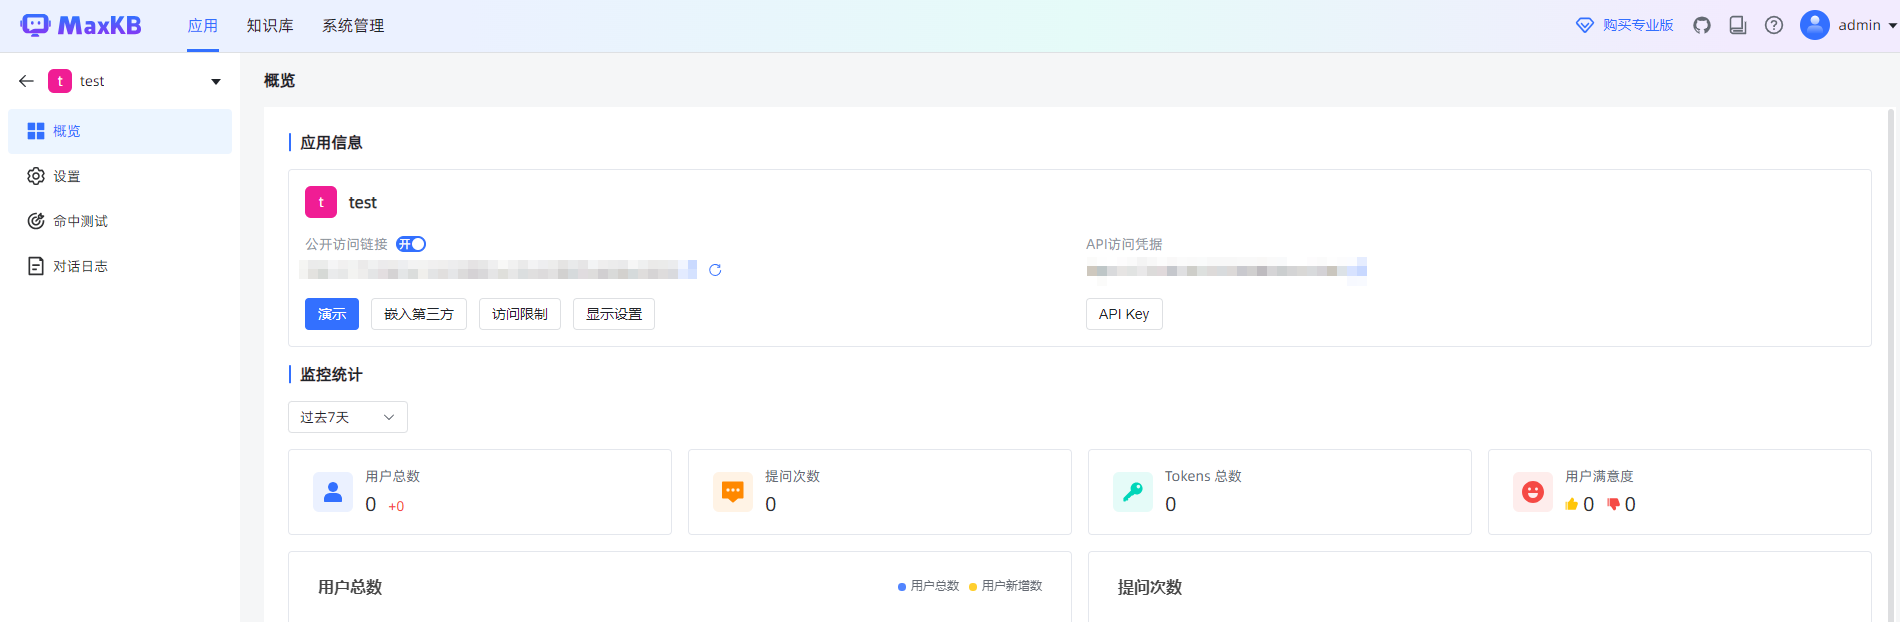Click the MaxKB logo
The width and height of the screenshot is (1900, 622).
click(x=82, y=25)
